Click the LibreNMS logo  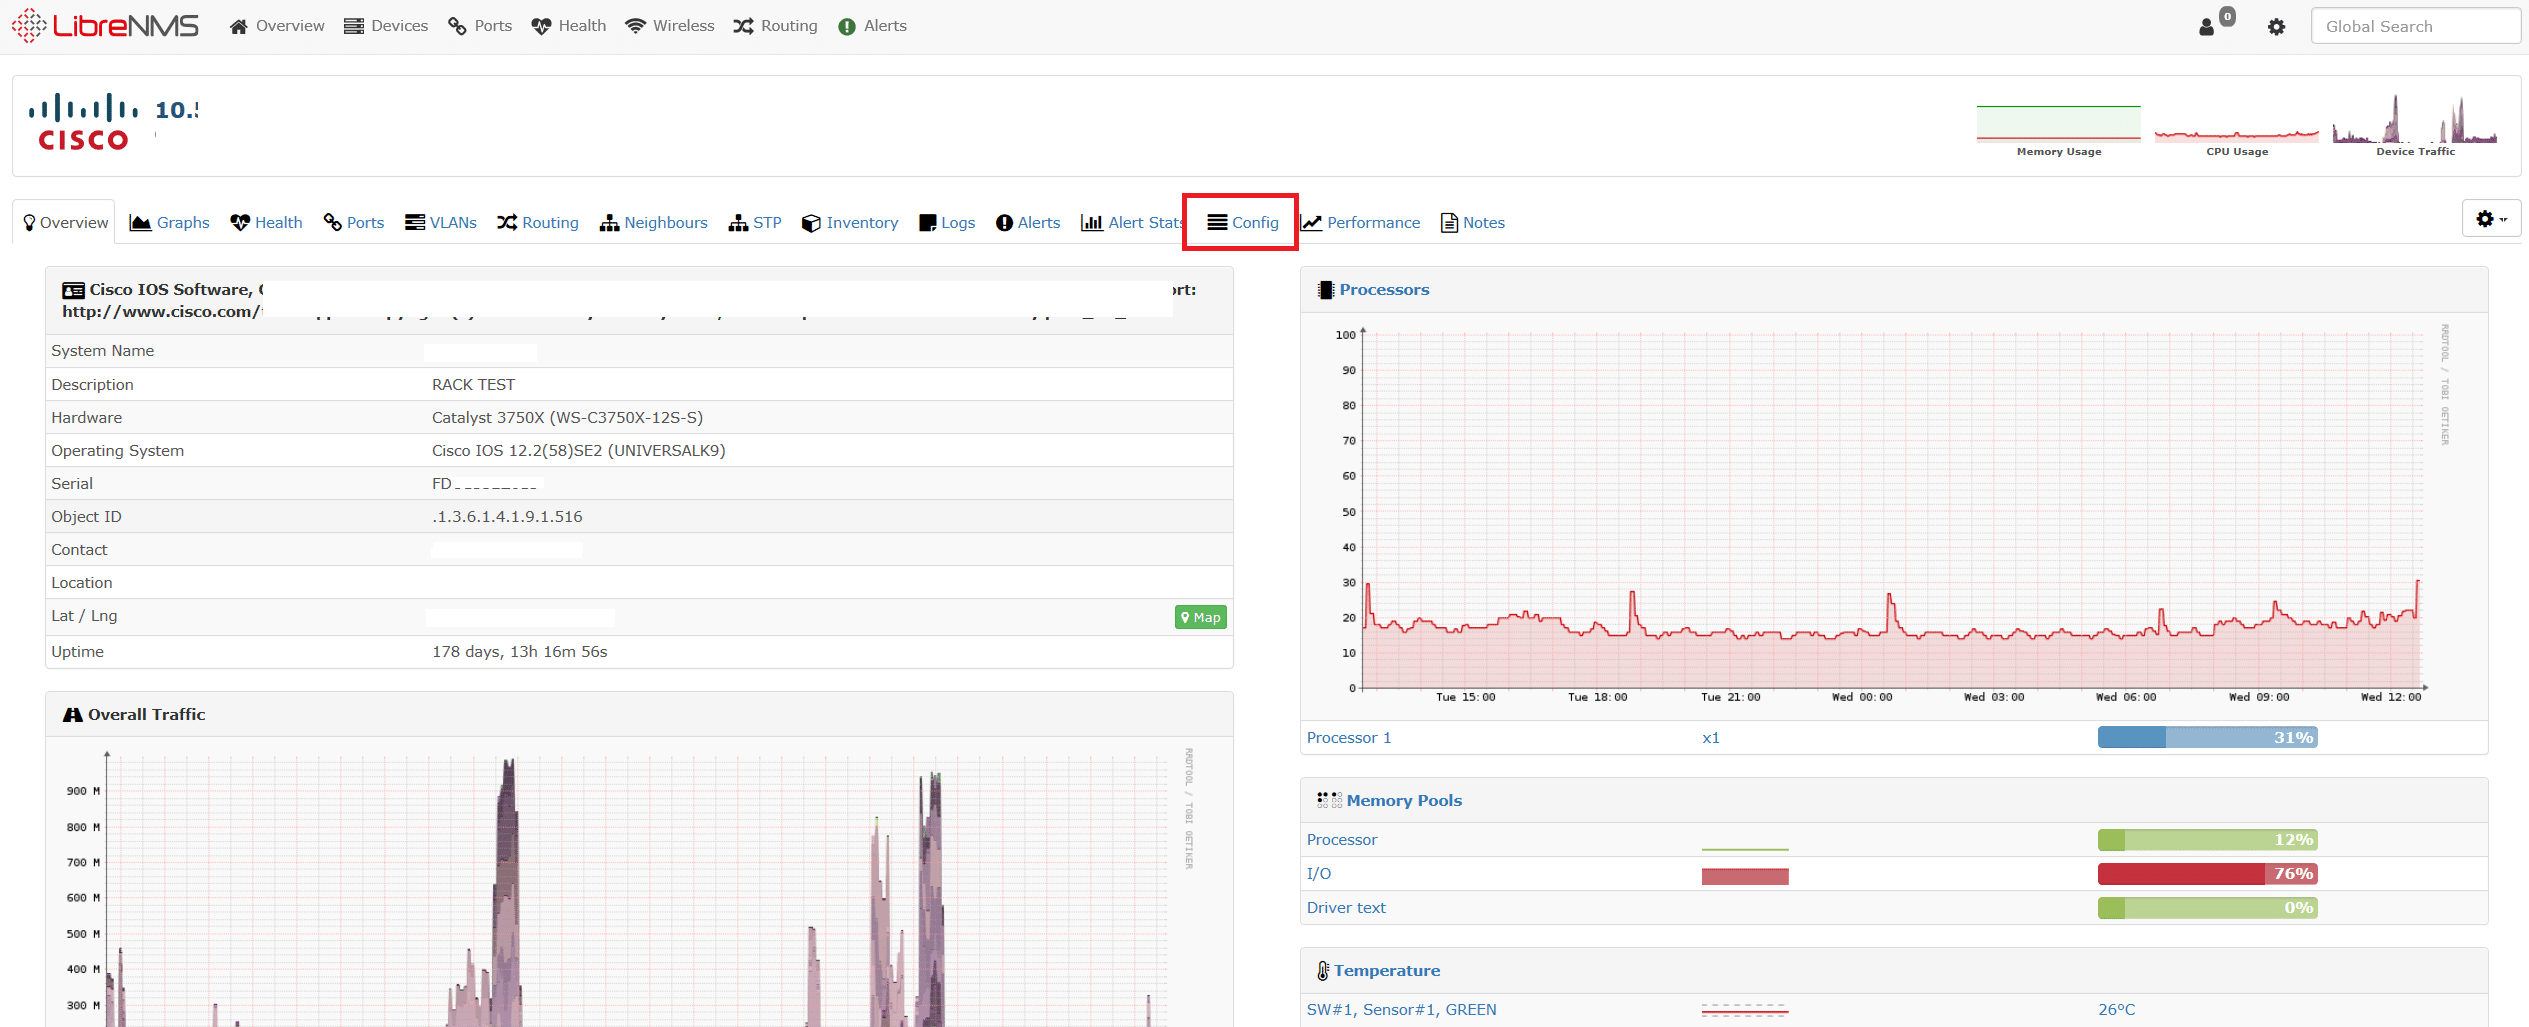(105, 25)
